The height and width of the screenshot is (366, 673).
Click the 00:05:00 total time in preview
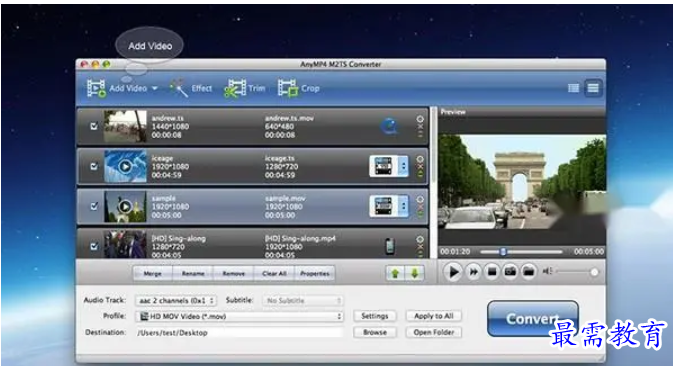(x=588, y=251)
